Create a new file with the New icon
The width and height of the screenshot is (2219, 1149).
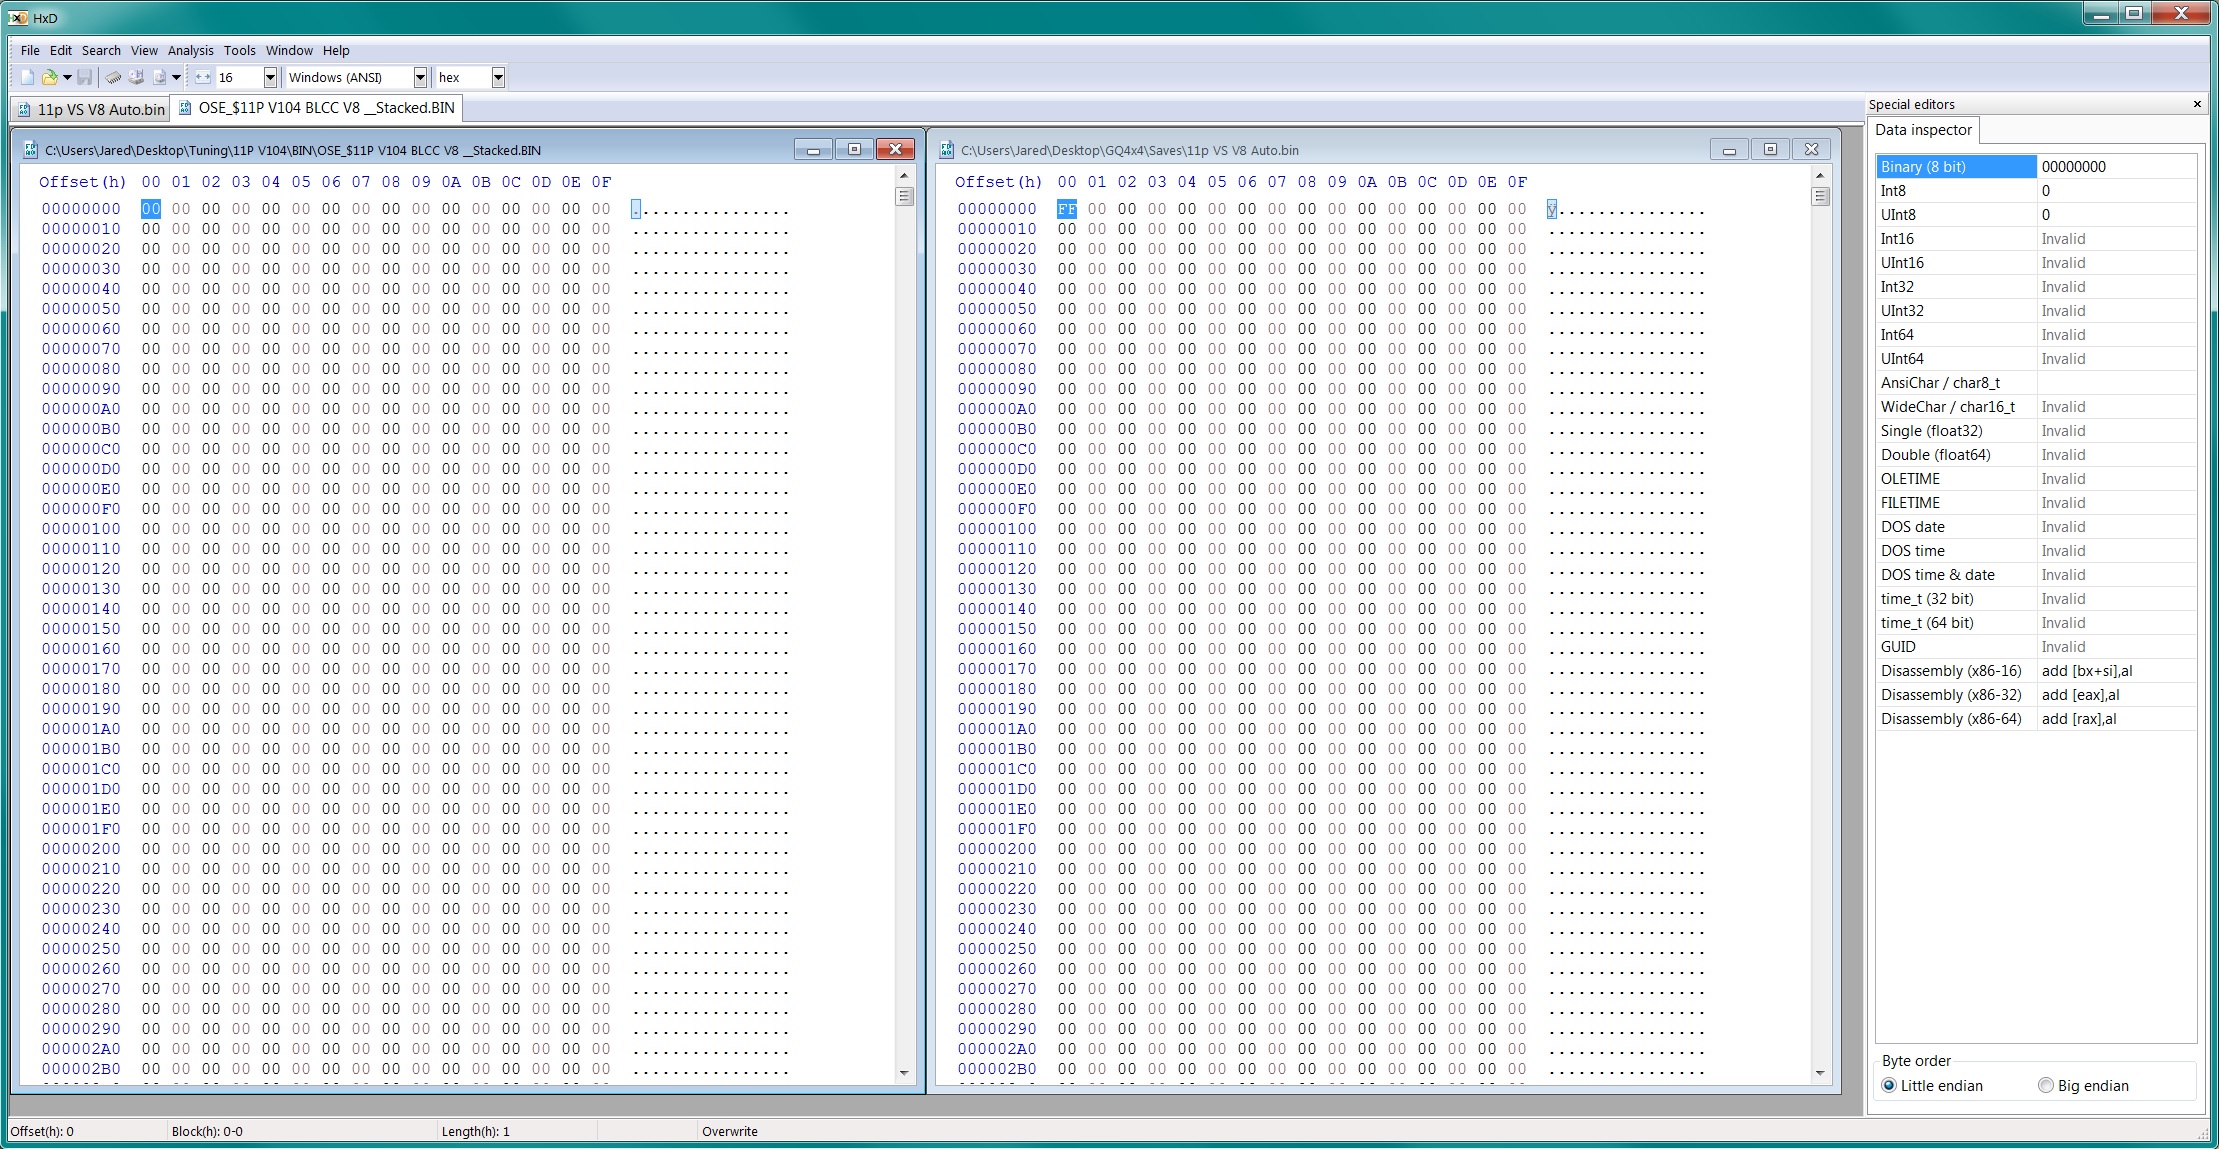[27, 77]
